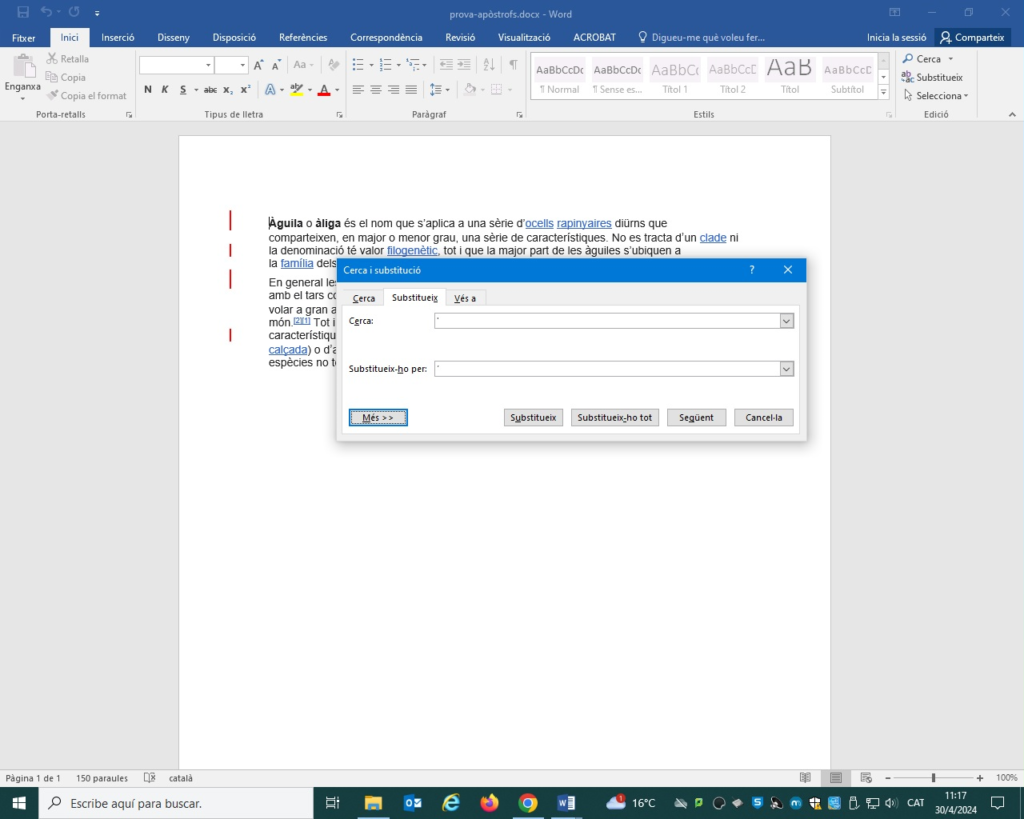Apply strikethrough text formatting
Viewport: 1024px width, 819px height.
coord(210,90)
